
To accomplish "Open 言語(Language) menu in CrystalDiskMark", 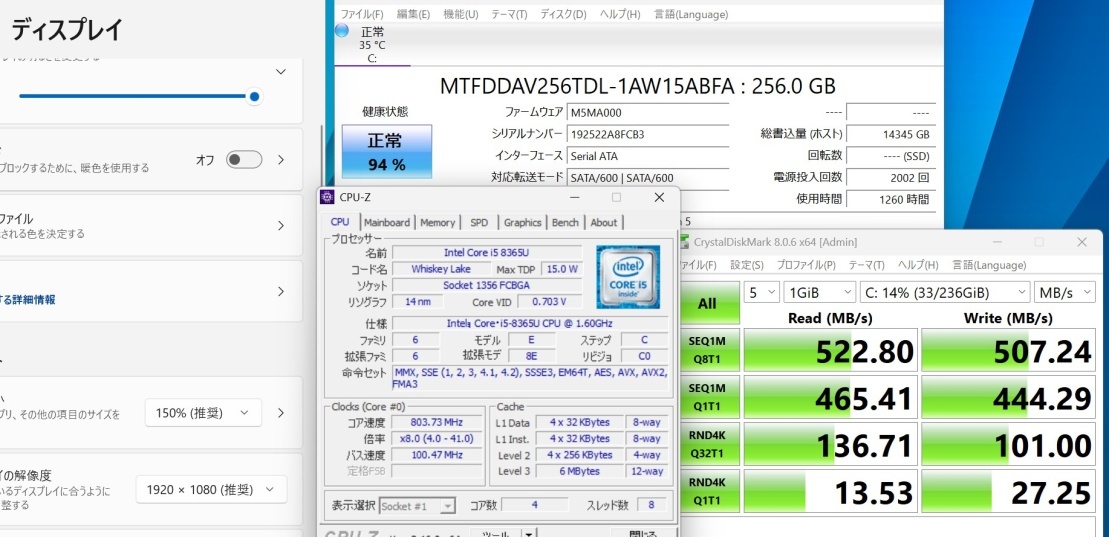I will point(989,265).
